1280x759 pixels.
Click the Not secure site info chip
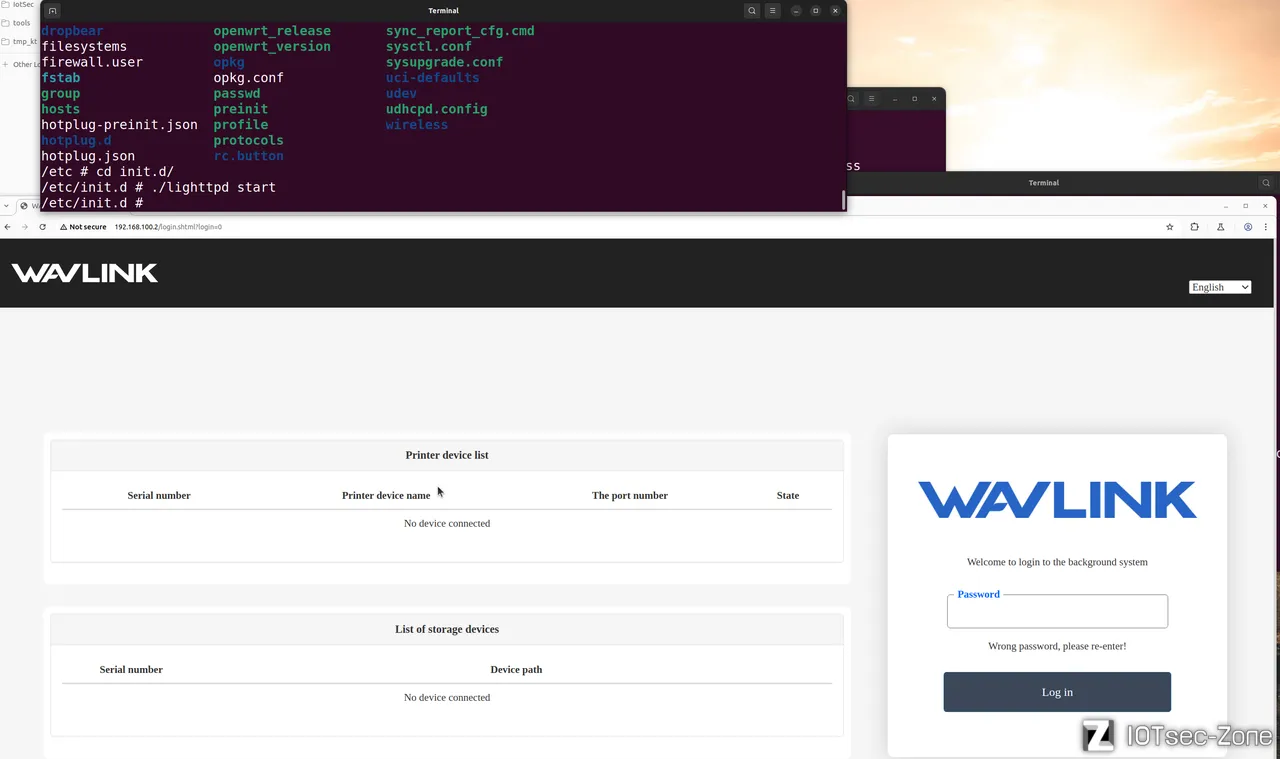click(x=83, y=227)
